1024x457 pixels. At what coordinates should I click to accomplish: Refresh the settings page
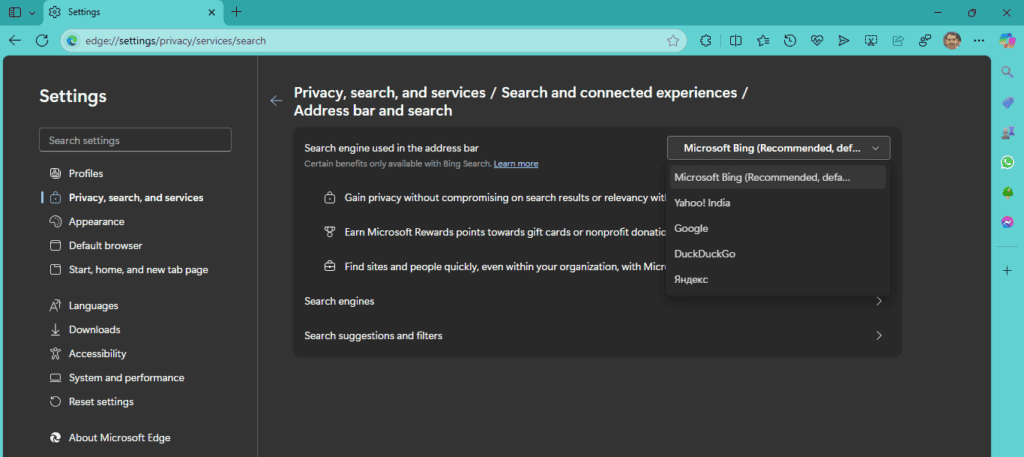pos(42,40)
